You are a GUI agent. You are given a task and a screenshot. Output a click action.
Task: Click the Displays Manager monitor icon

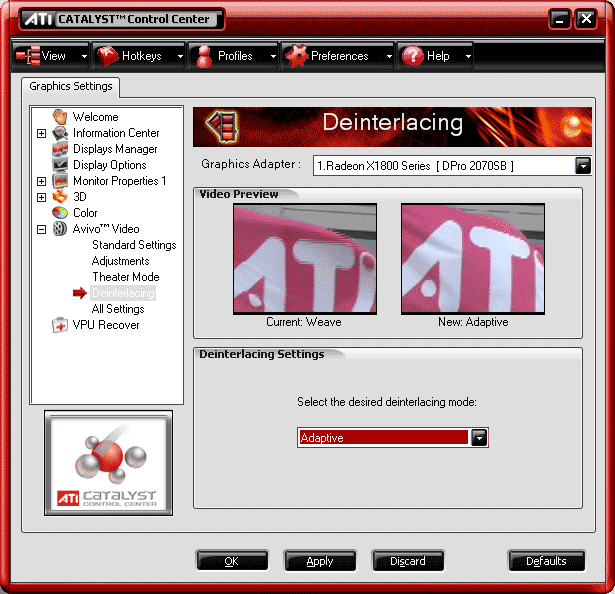pyautogui.click(x=60, y=149)
